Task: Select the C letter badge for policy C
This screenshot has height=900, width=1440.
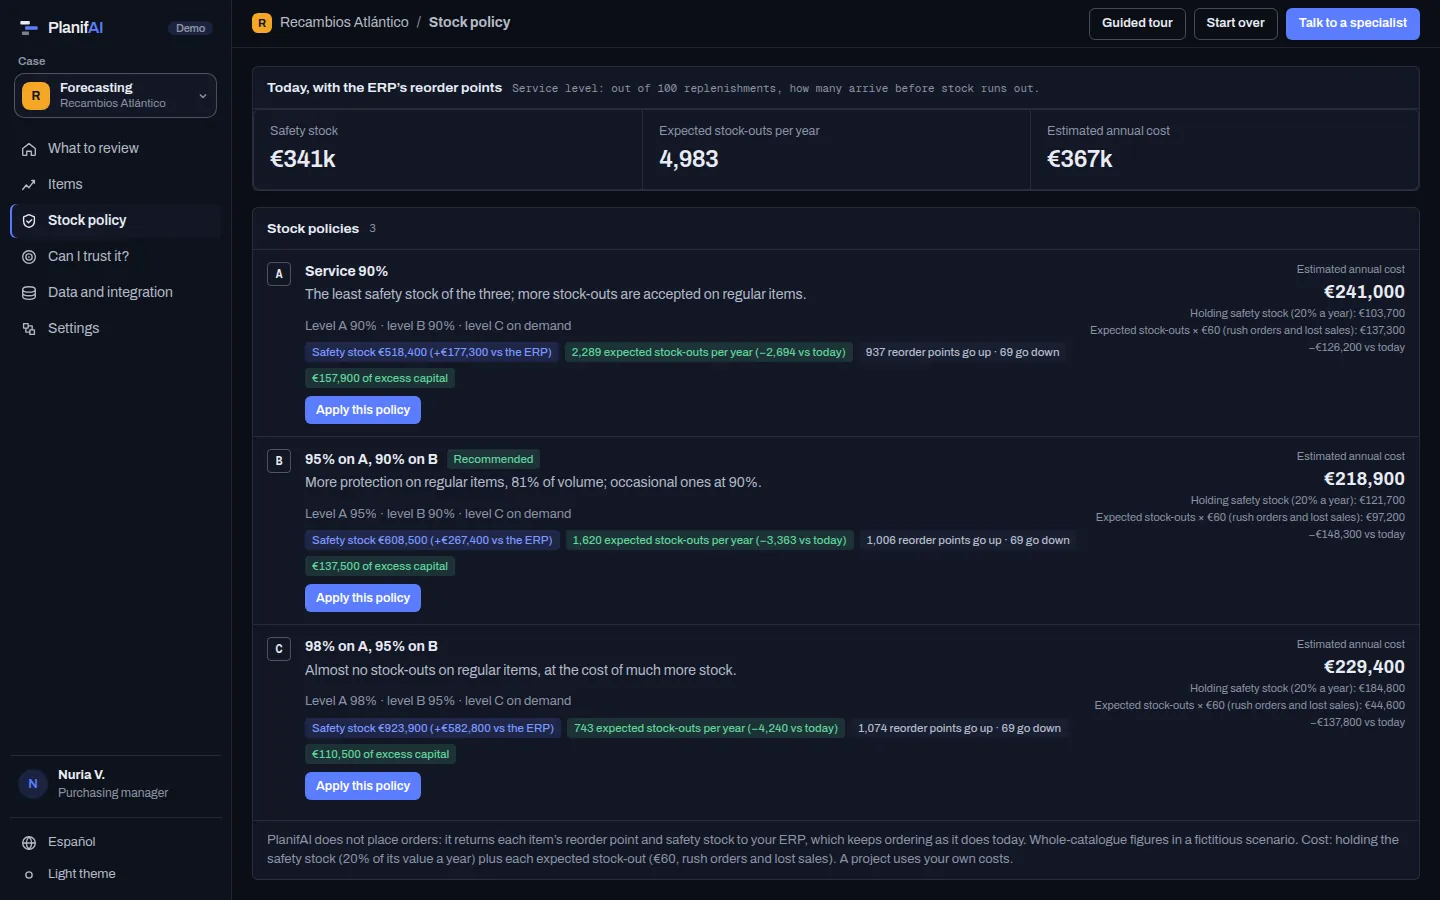Action: point(279,649)
